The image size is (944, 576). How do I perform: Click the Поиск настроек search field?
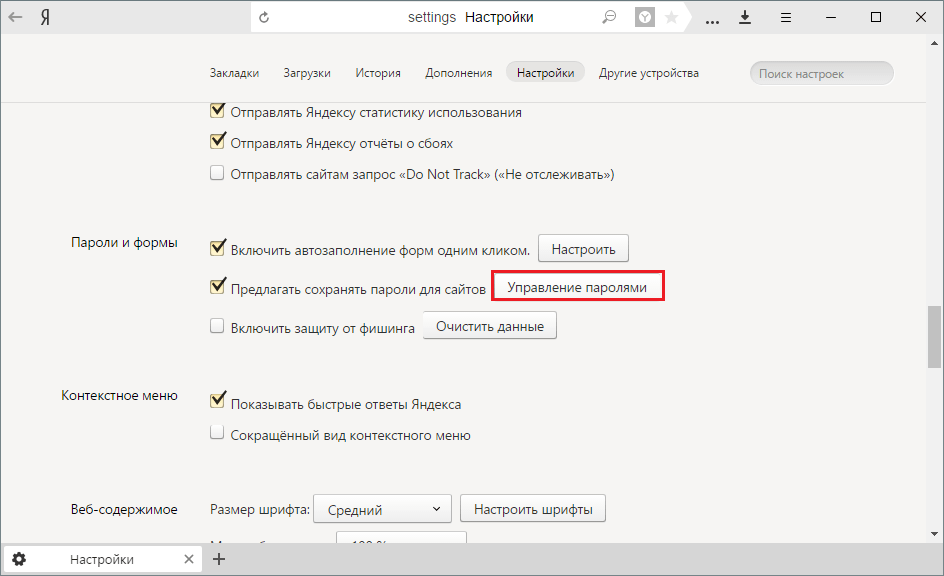click(x=821, y=73)
